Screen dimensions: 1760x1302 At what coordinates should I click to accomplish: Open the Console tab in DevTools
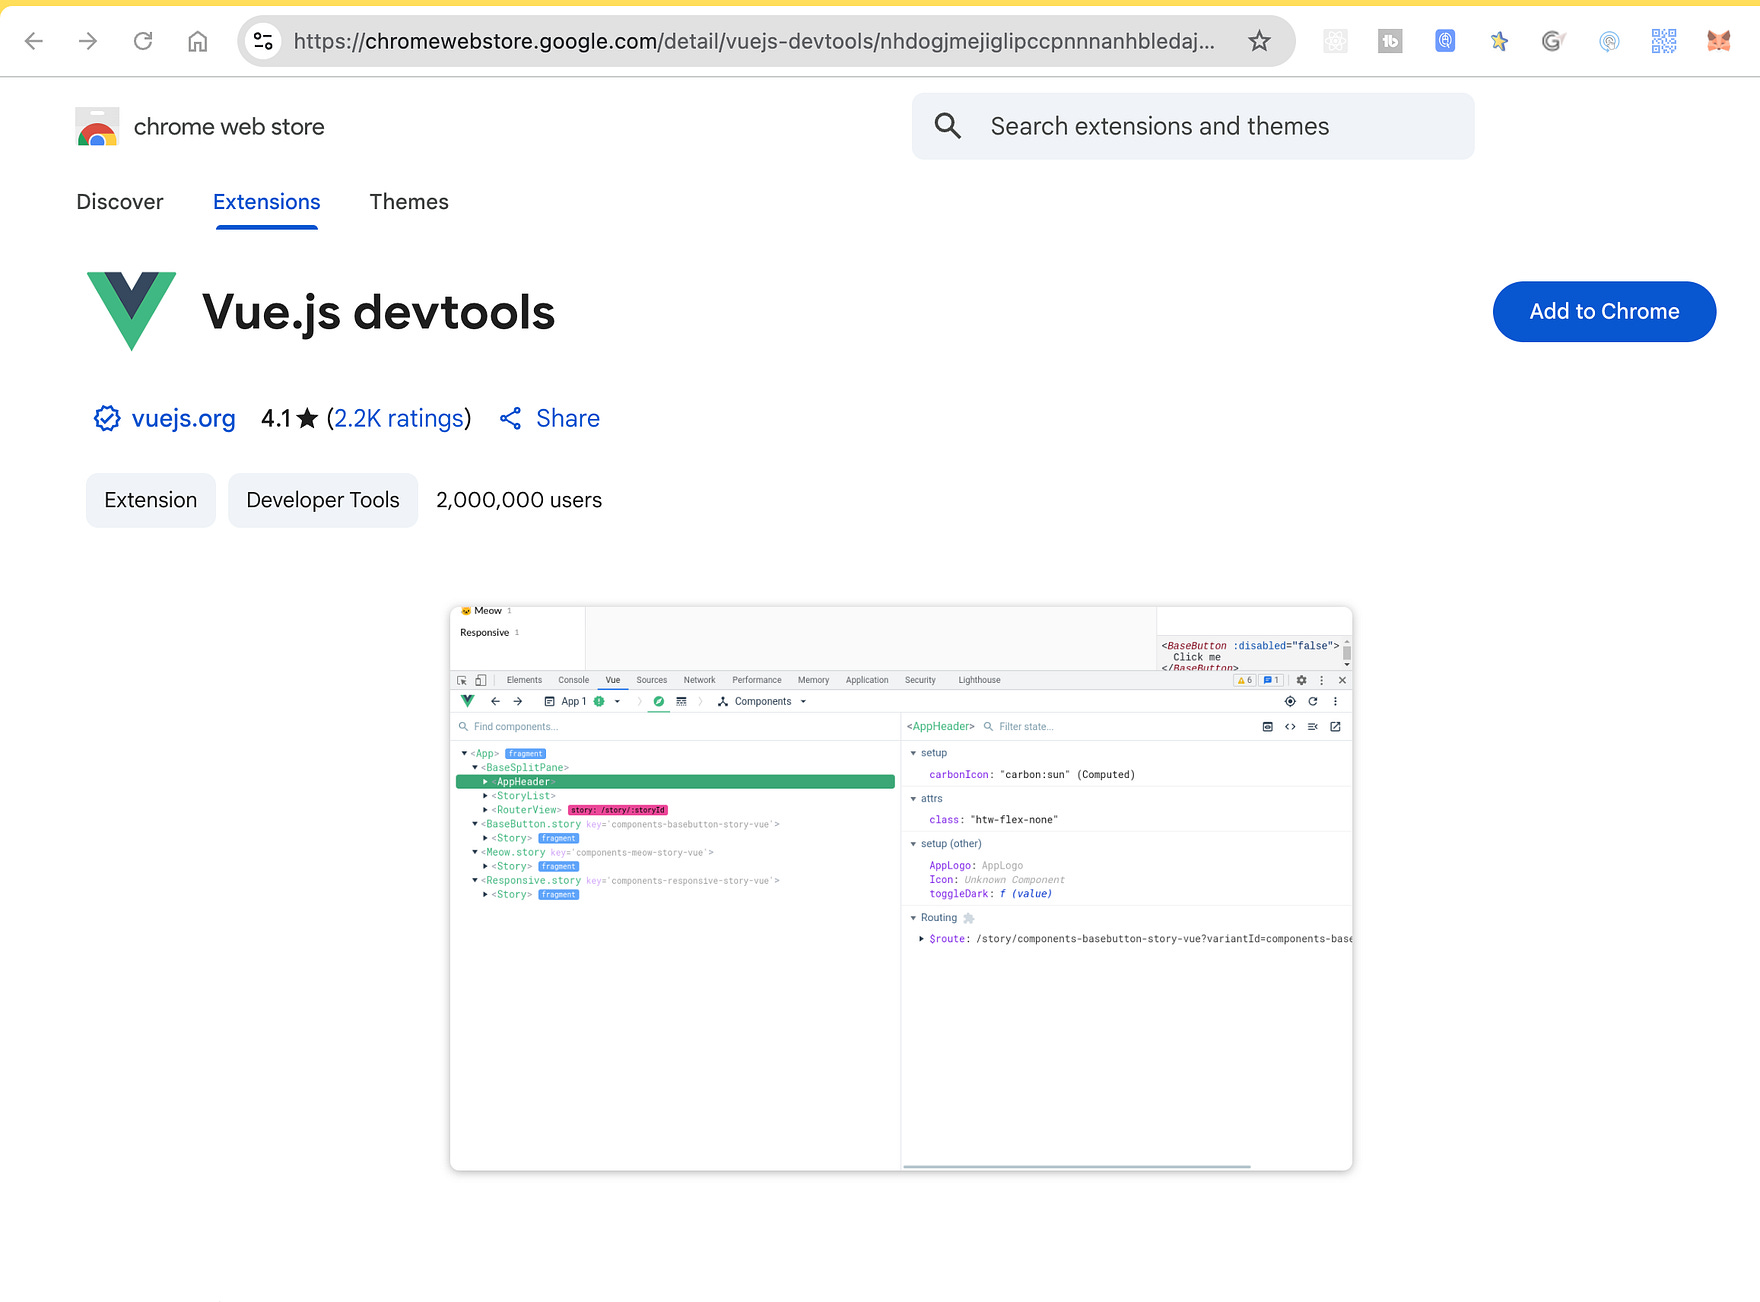coord(573,679)
